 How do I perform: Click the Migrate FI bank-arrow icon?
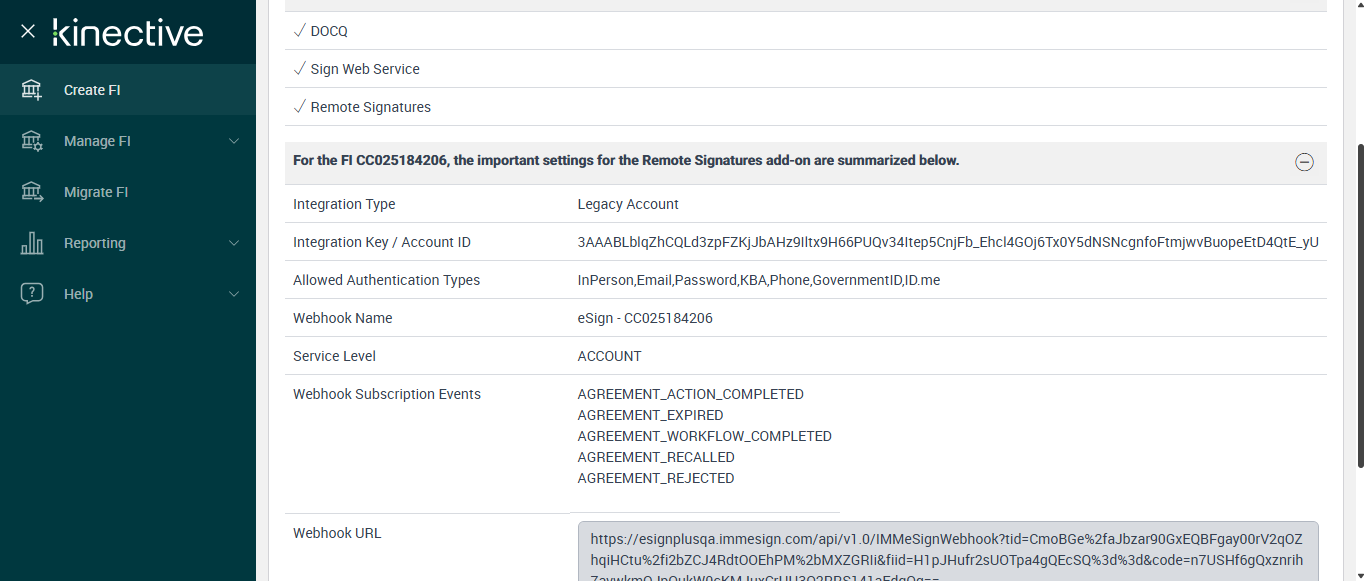[x=32, y=192]
